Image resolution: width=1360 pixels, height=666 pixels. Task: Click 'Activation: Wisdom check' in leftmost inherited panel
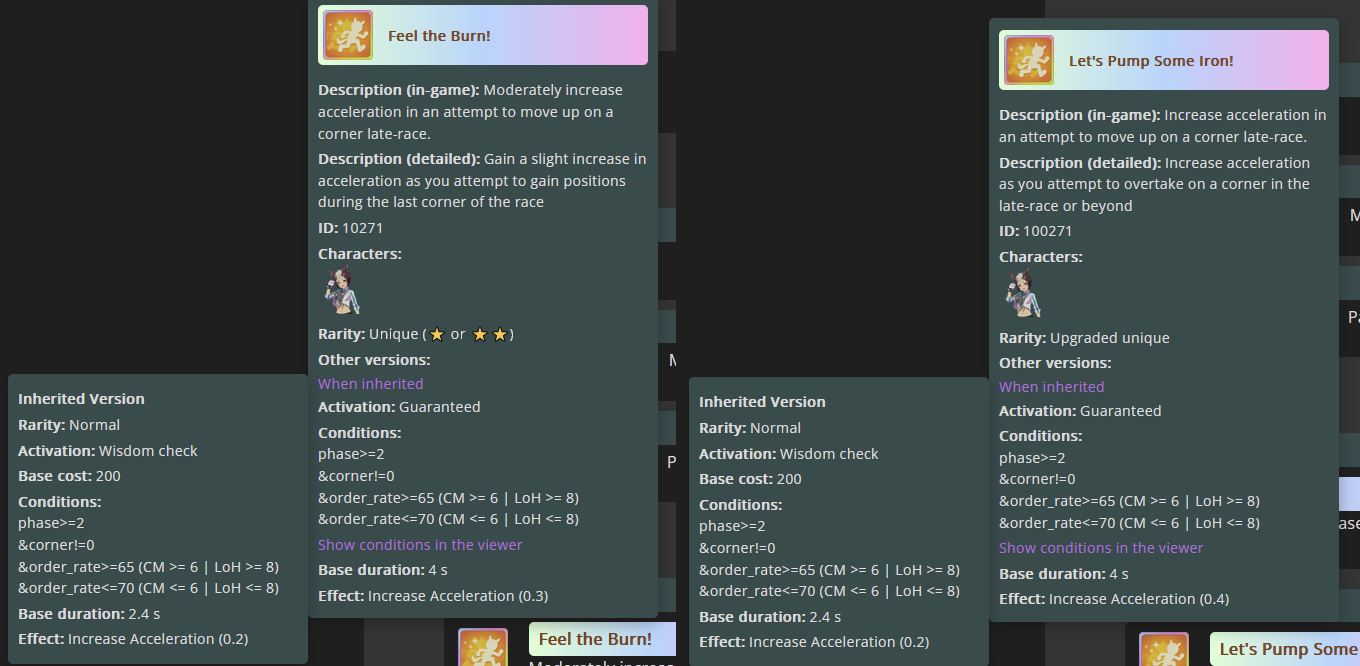point(108,451)
